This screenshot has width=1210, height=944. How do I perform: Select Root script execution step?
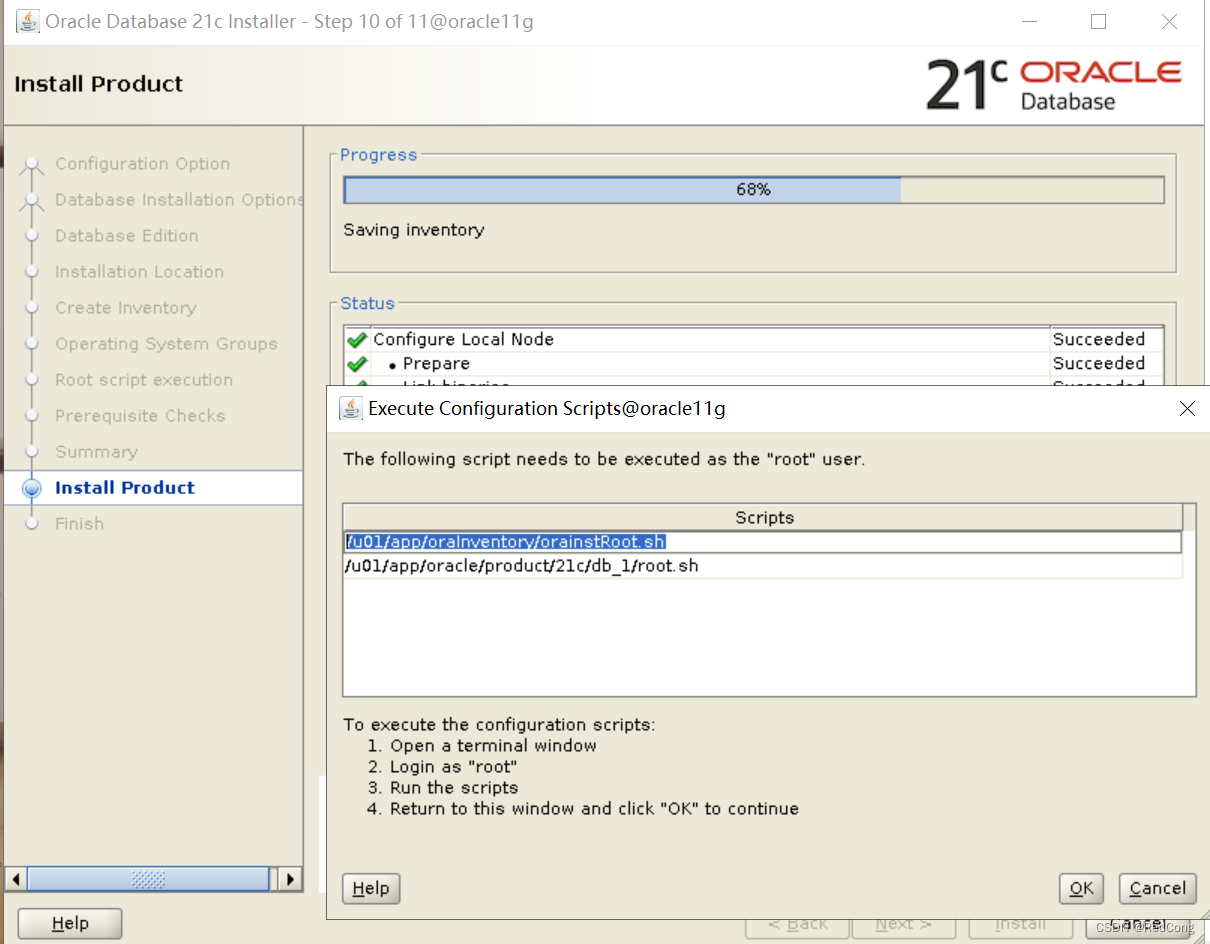point(144,380)
